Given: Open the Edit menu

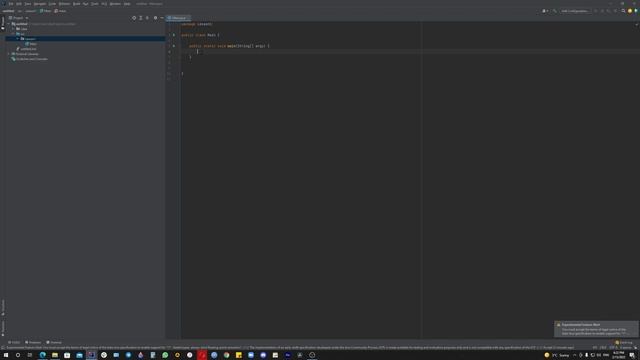Looking at the screenshot, I should (x=19, y=4).
